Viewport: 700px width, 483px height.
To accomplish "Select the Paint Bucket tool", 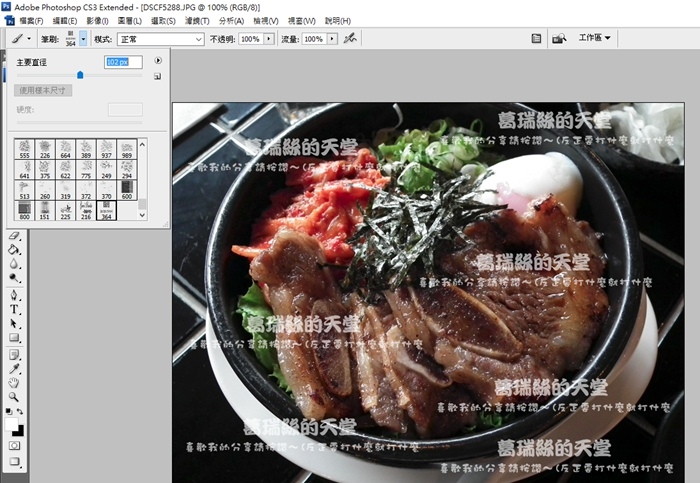I will (14, 249).
